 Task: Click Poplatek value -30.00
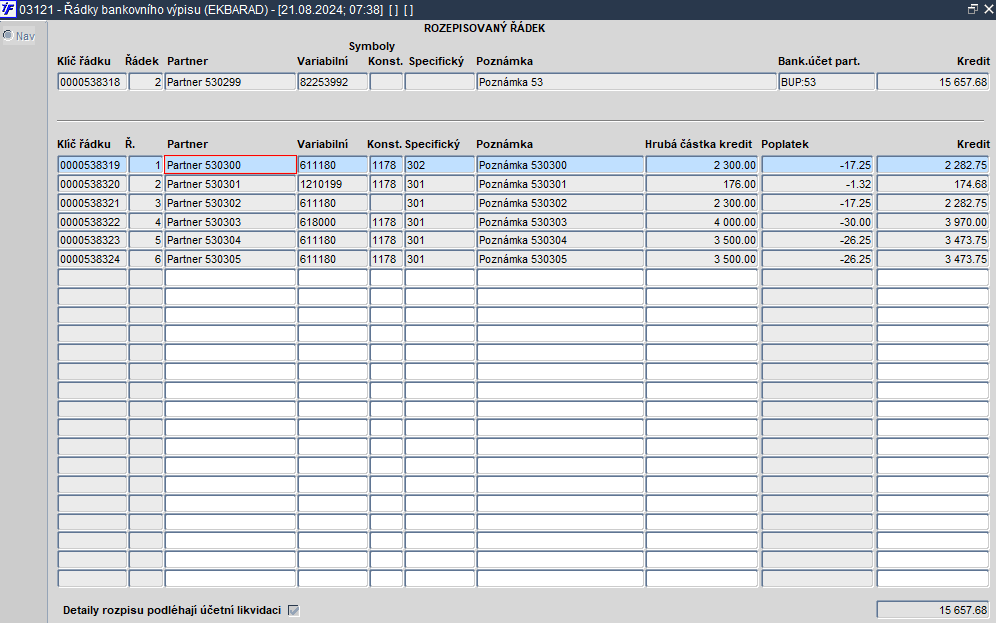click(x=818, y=222)
